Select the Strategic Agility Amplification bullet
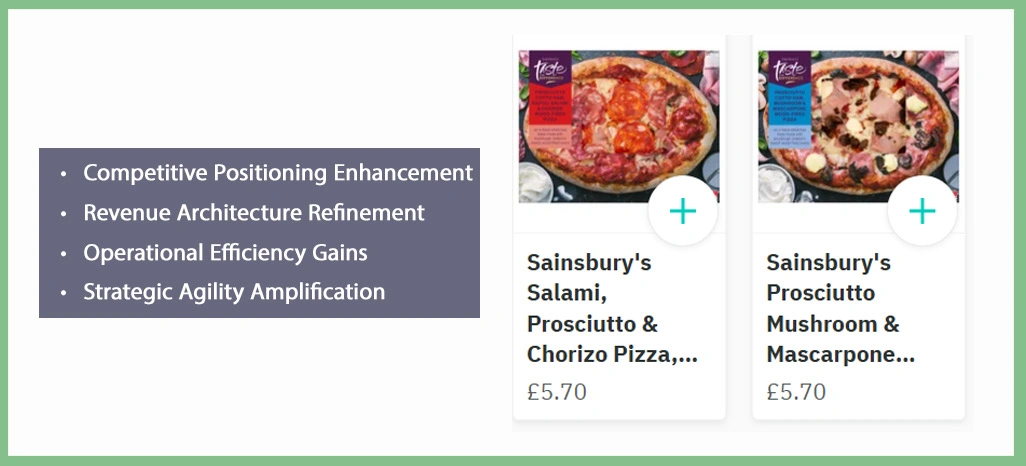 pyautogui.click(x=234, y=292)
